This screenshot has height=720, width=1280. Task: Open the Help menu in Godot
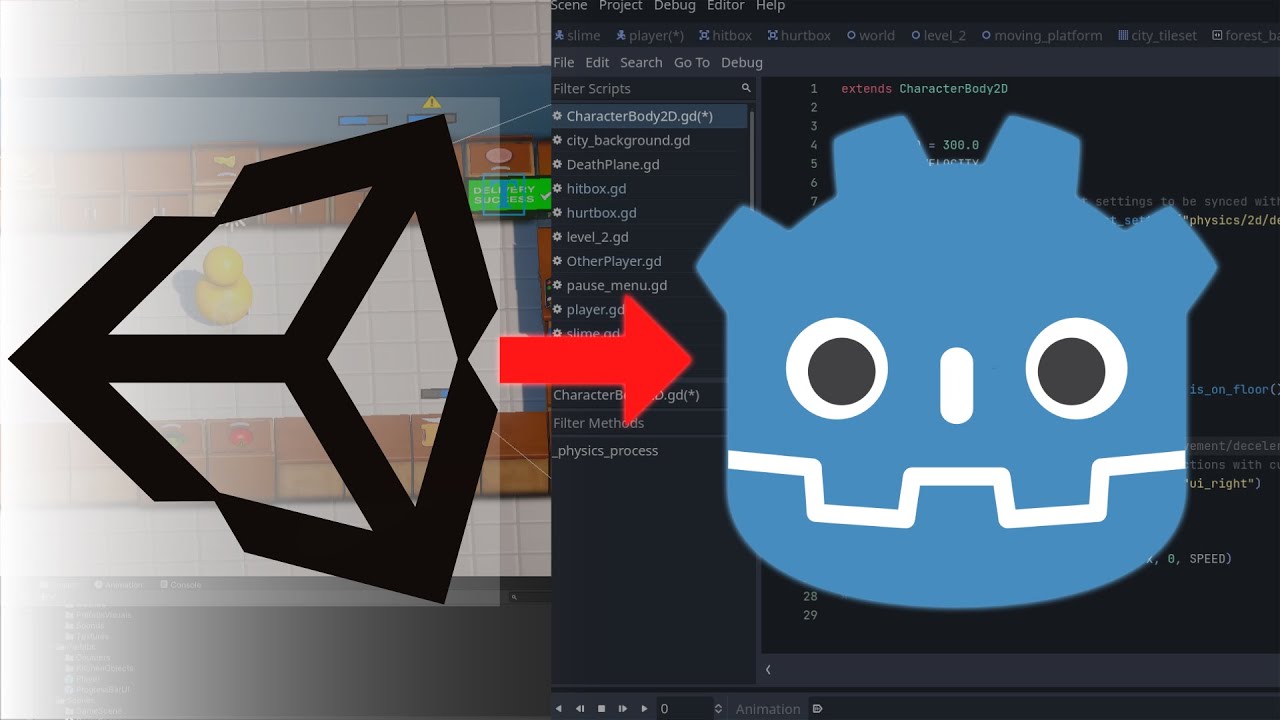pos(770,6)
